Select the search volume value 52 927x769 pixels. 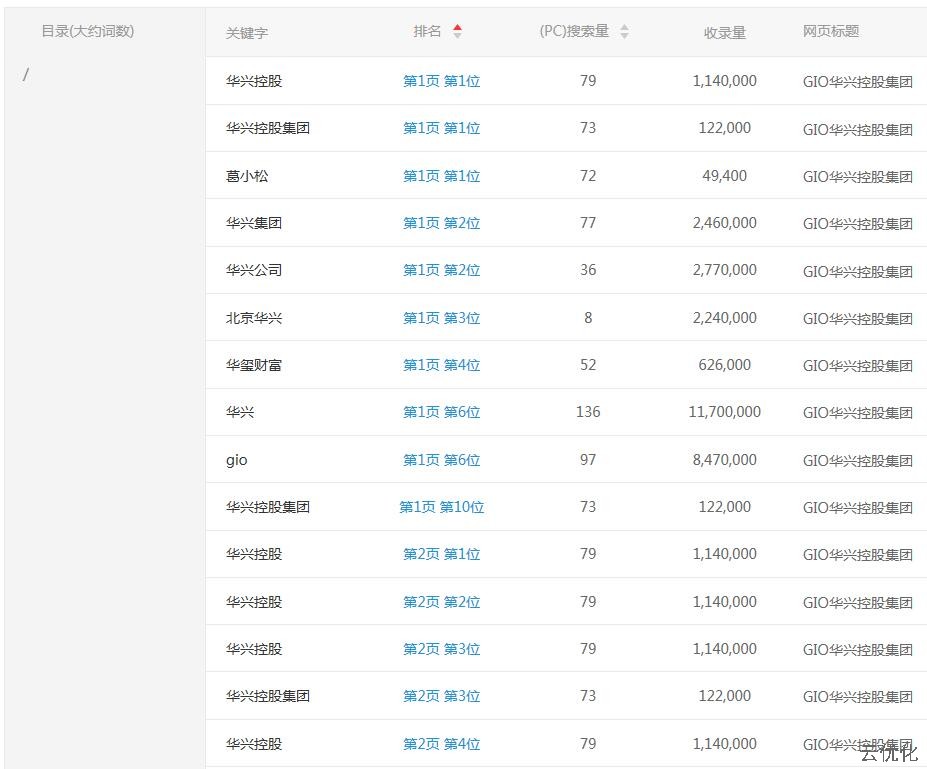(588, 365)
